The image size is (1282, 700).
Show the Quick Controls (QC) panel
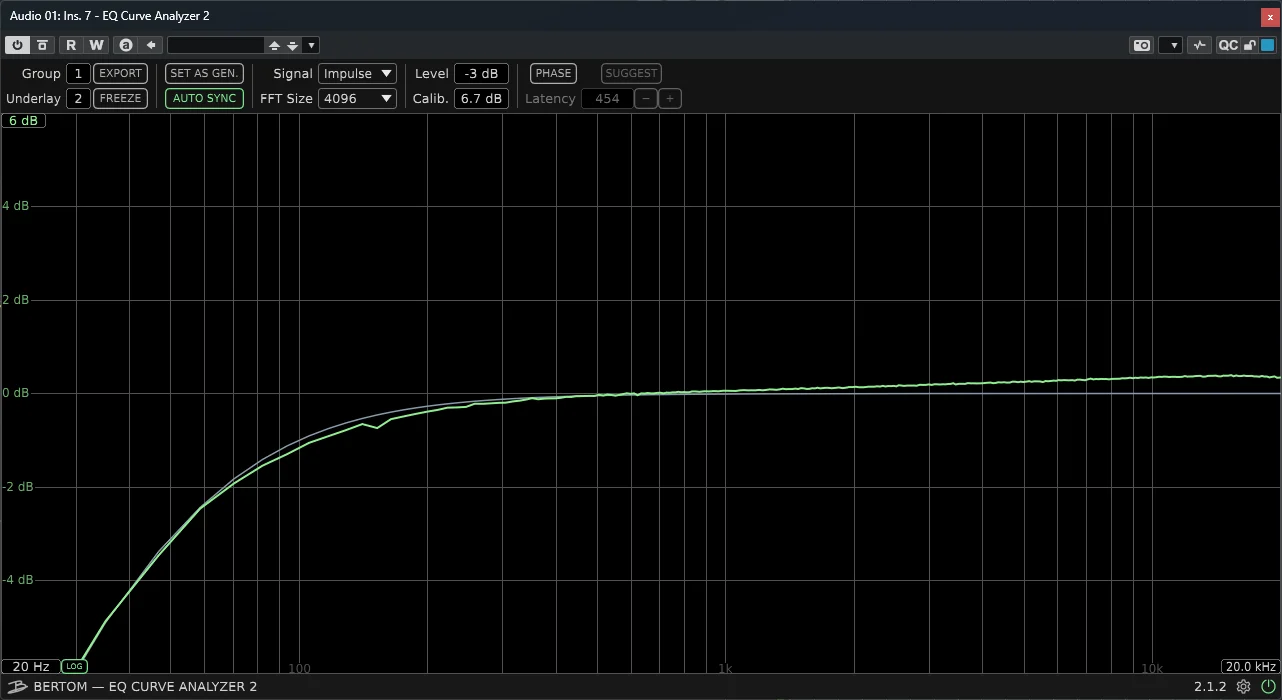1228,45
